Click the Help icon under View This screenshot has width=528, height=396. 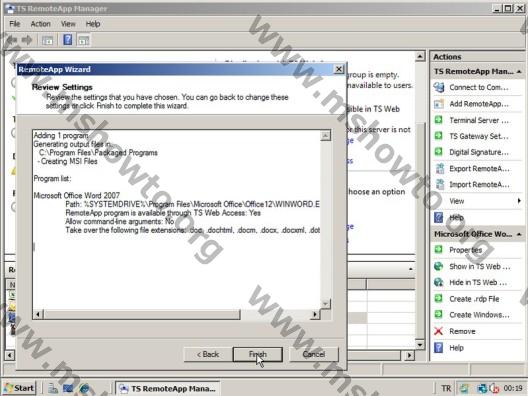(438, 217)
